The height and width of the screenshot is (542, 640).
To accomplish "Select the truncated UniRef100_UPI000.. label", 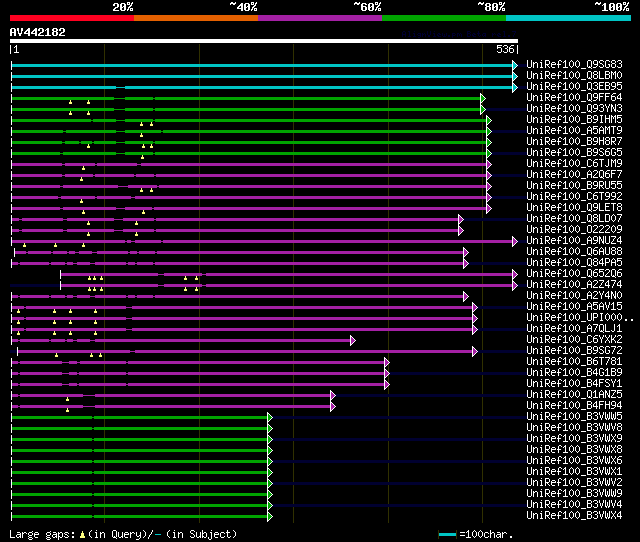I will (x=580, y=318).
